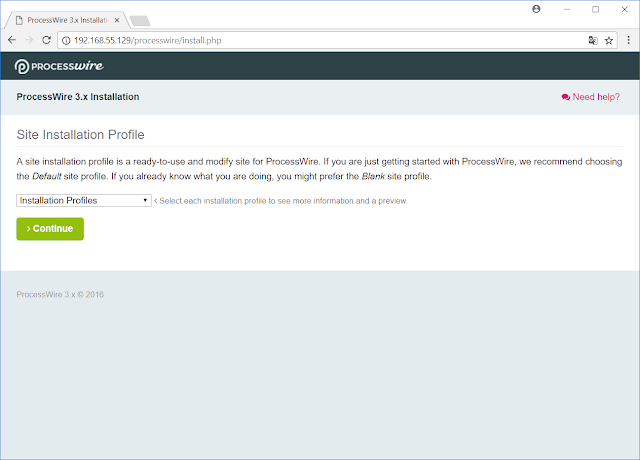The image size is (640, 460).
Task: Close the ProcessWire 3.x Installation tab
Action: [x=117, y=20]
